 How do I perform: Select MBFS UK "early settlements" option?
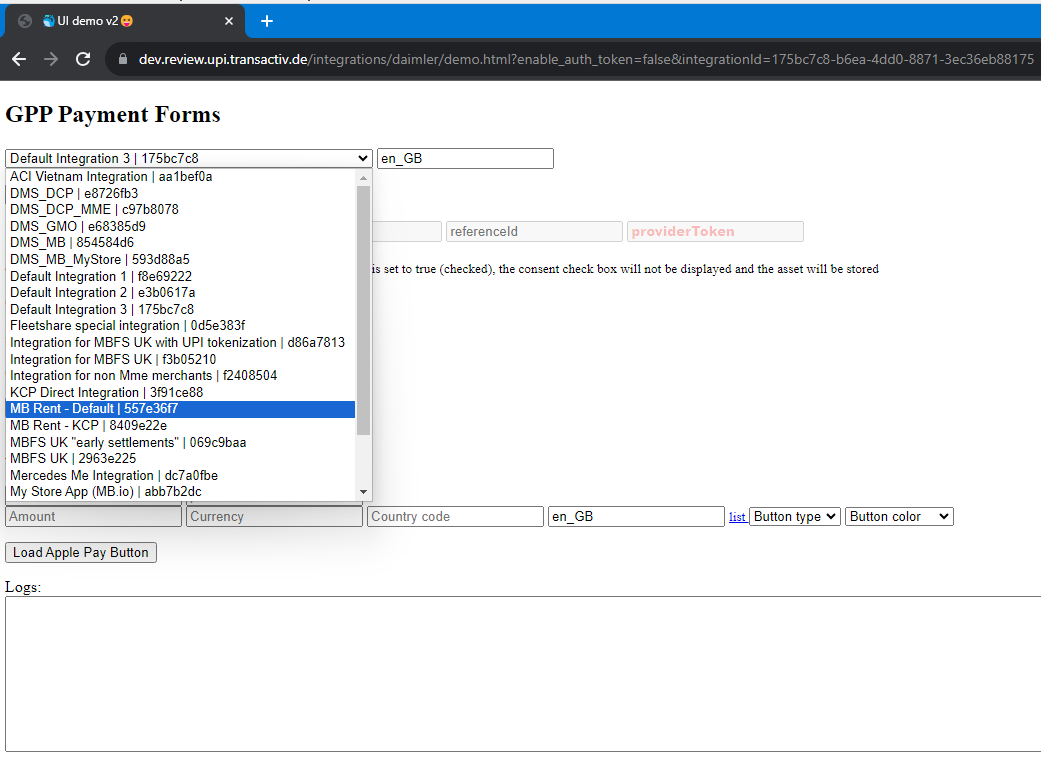[181, 442]
